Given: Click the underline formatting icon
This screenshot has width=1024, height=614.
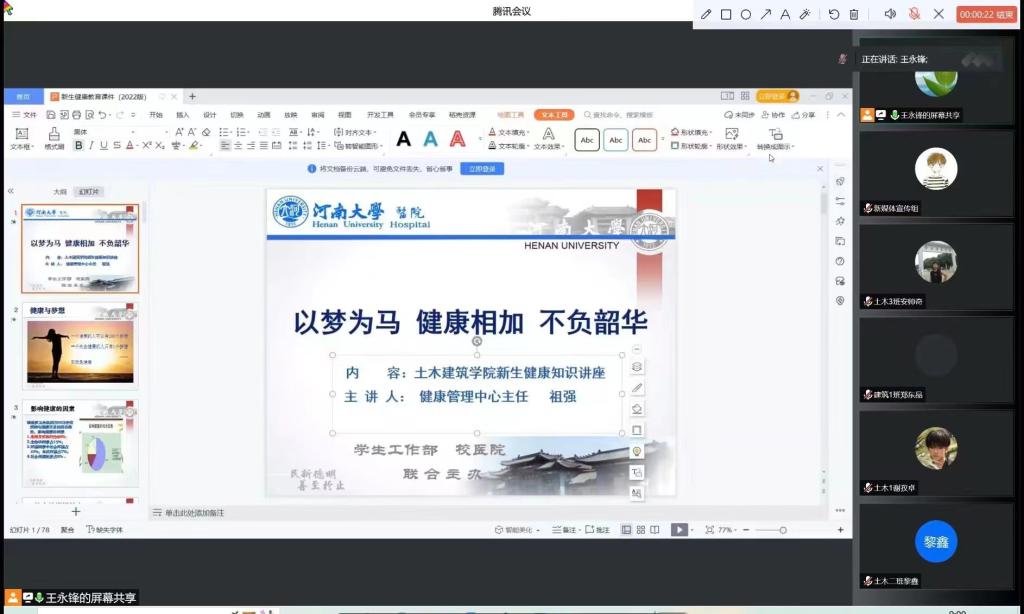Looking at the screenshot, I should pyautogui.click(x=104, y=146).
